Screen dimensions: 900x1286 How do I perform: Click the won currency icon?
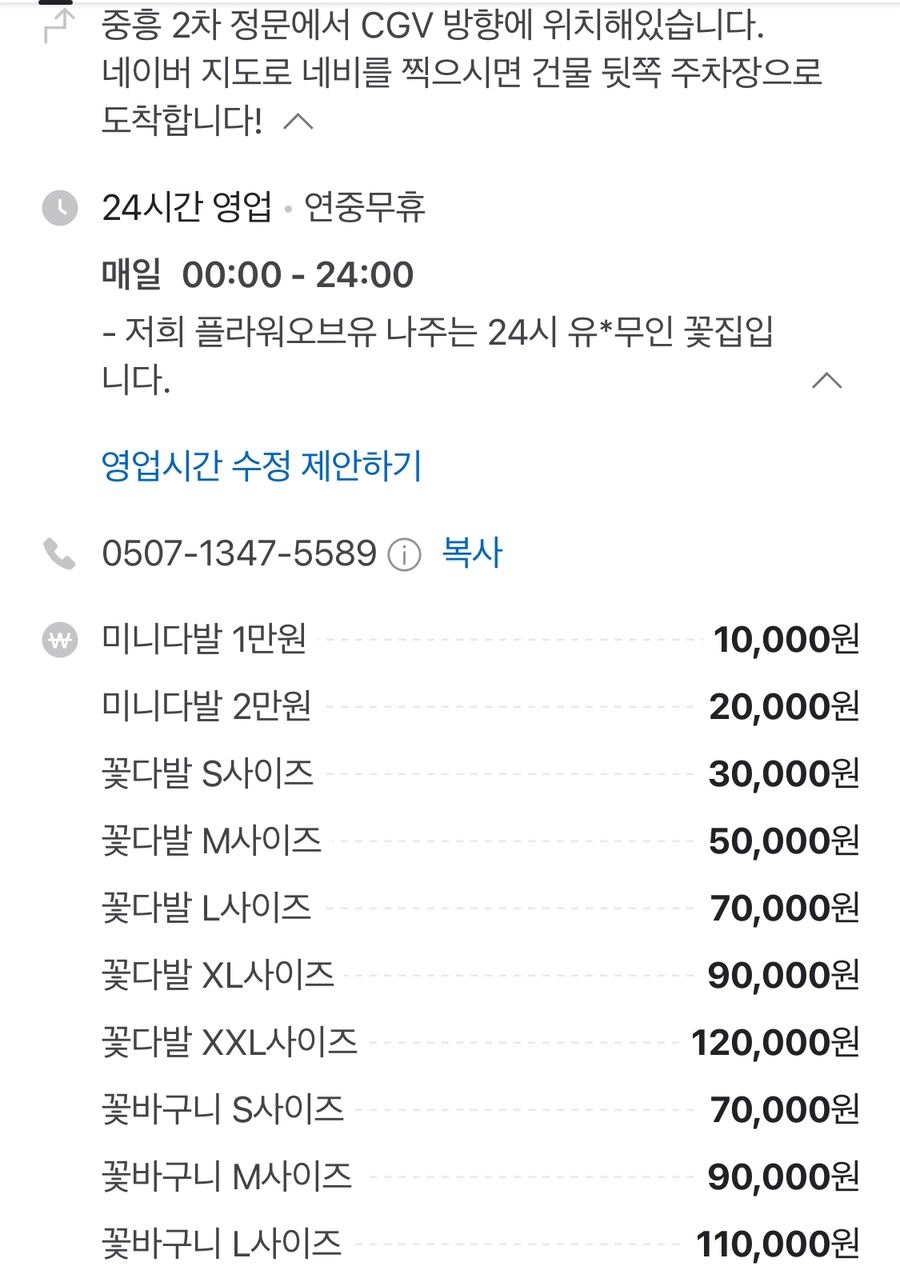[60, 640]
